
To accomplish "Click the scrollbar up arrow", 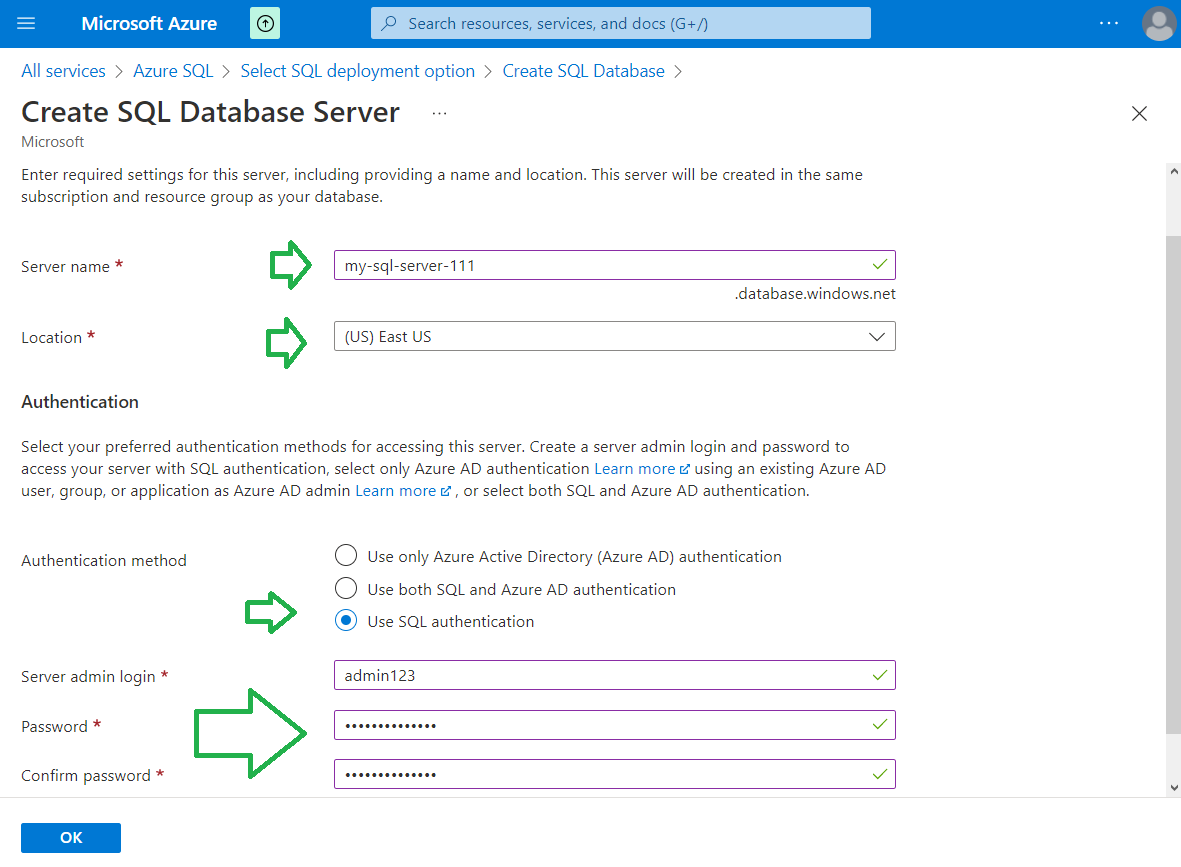I will [x=1173, y=172].
